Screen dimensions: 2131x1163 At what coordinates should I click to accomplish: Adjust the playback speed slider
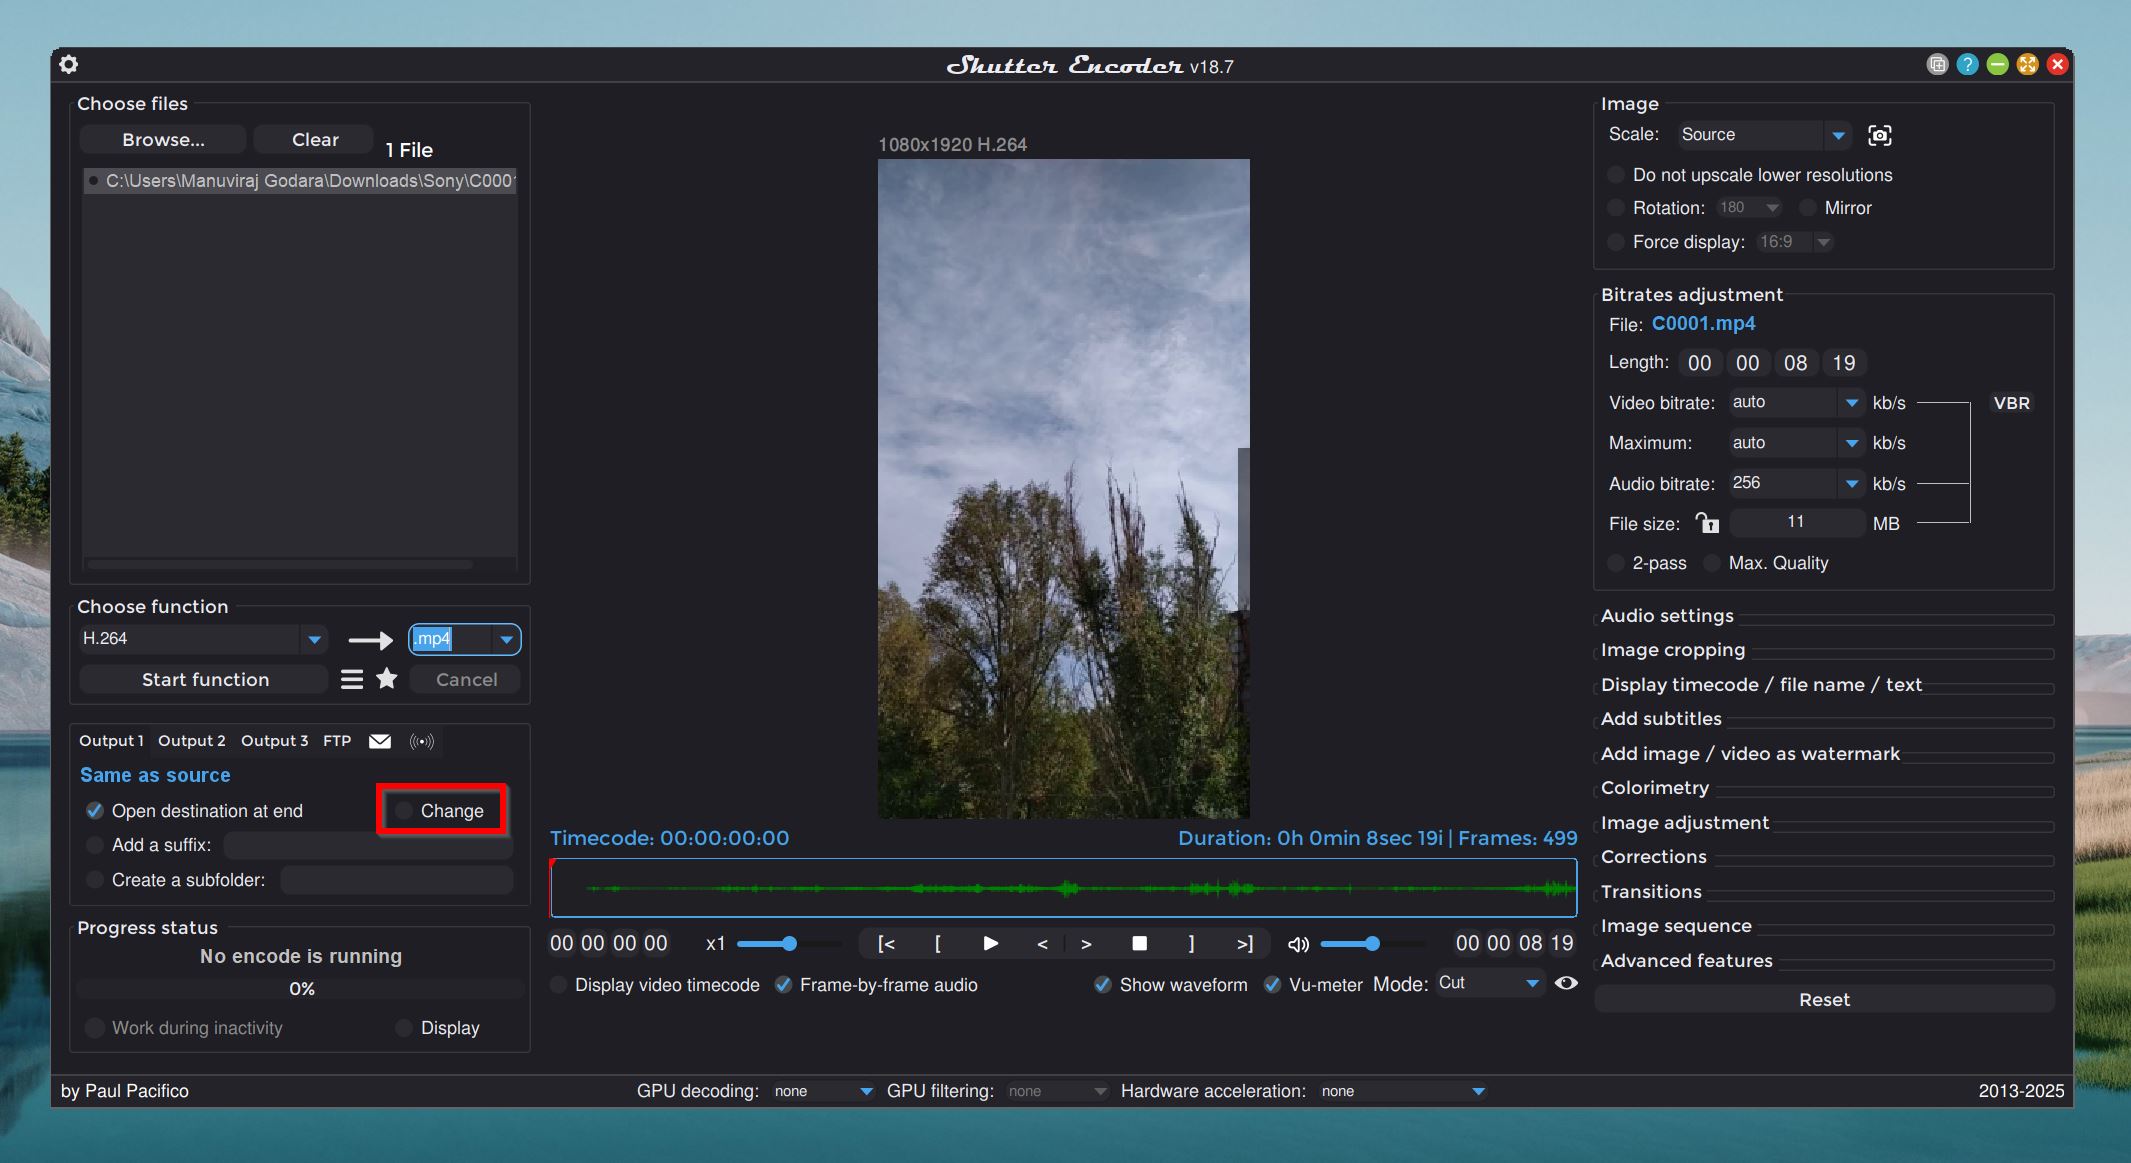pyautogui.click(x=790, y=943)
